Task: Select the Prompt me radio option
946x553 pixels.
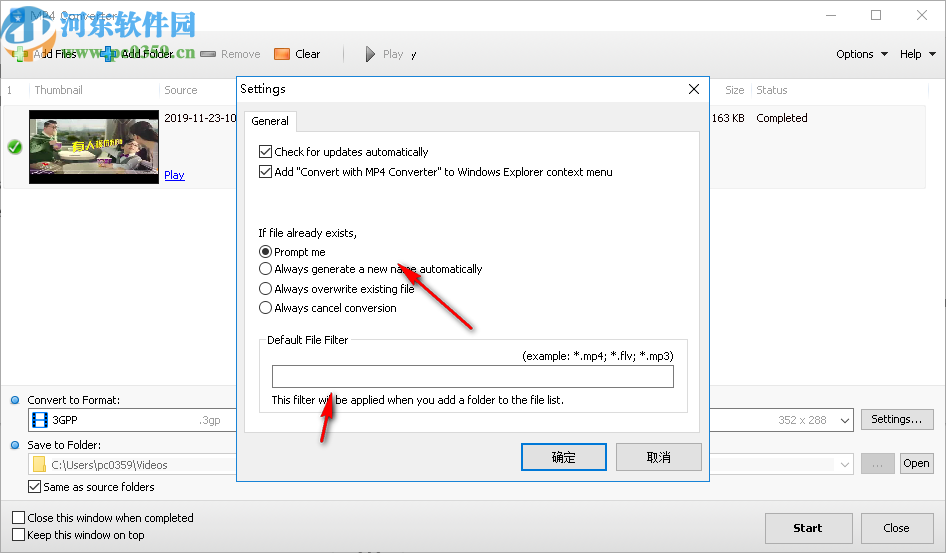Action: click(265, 251)
